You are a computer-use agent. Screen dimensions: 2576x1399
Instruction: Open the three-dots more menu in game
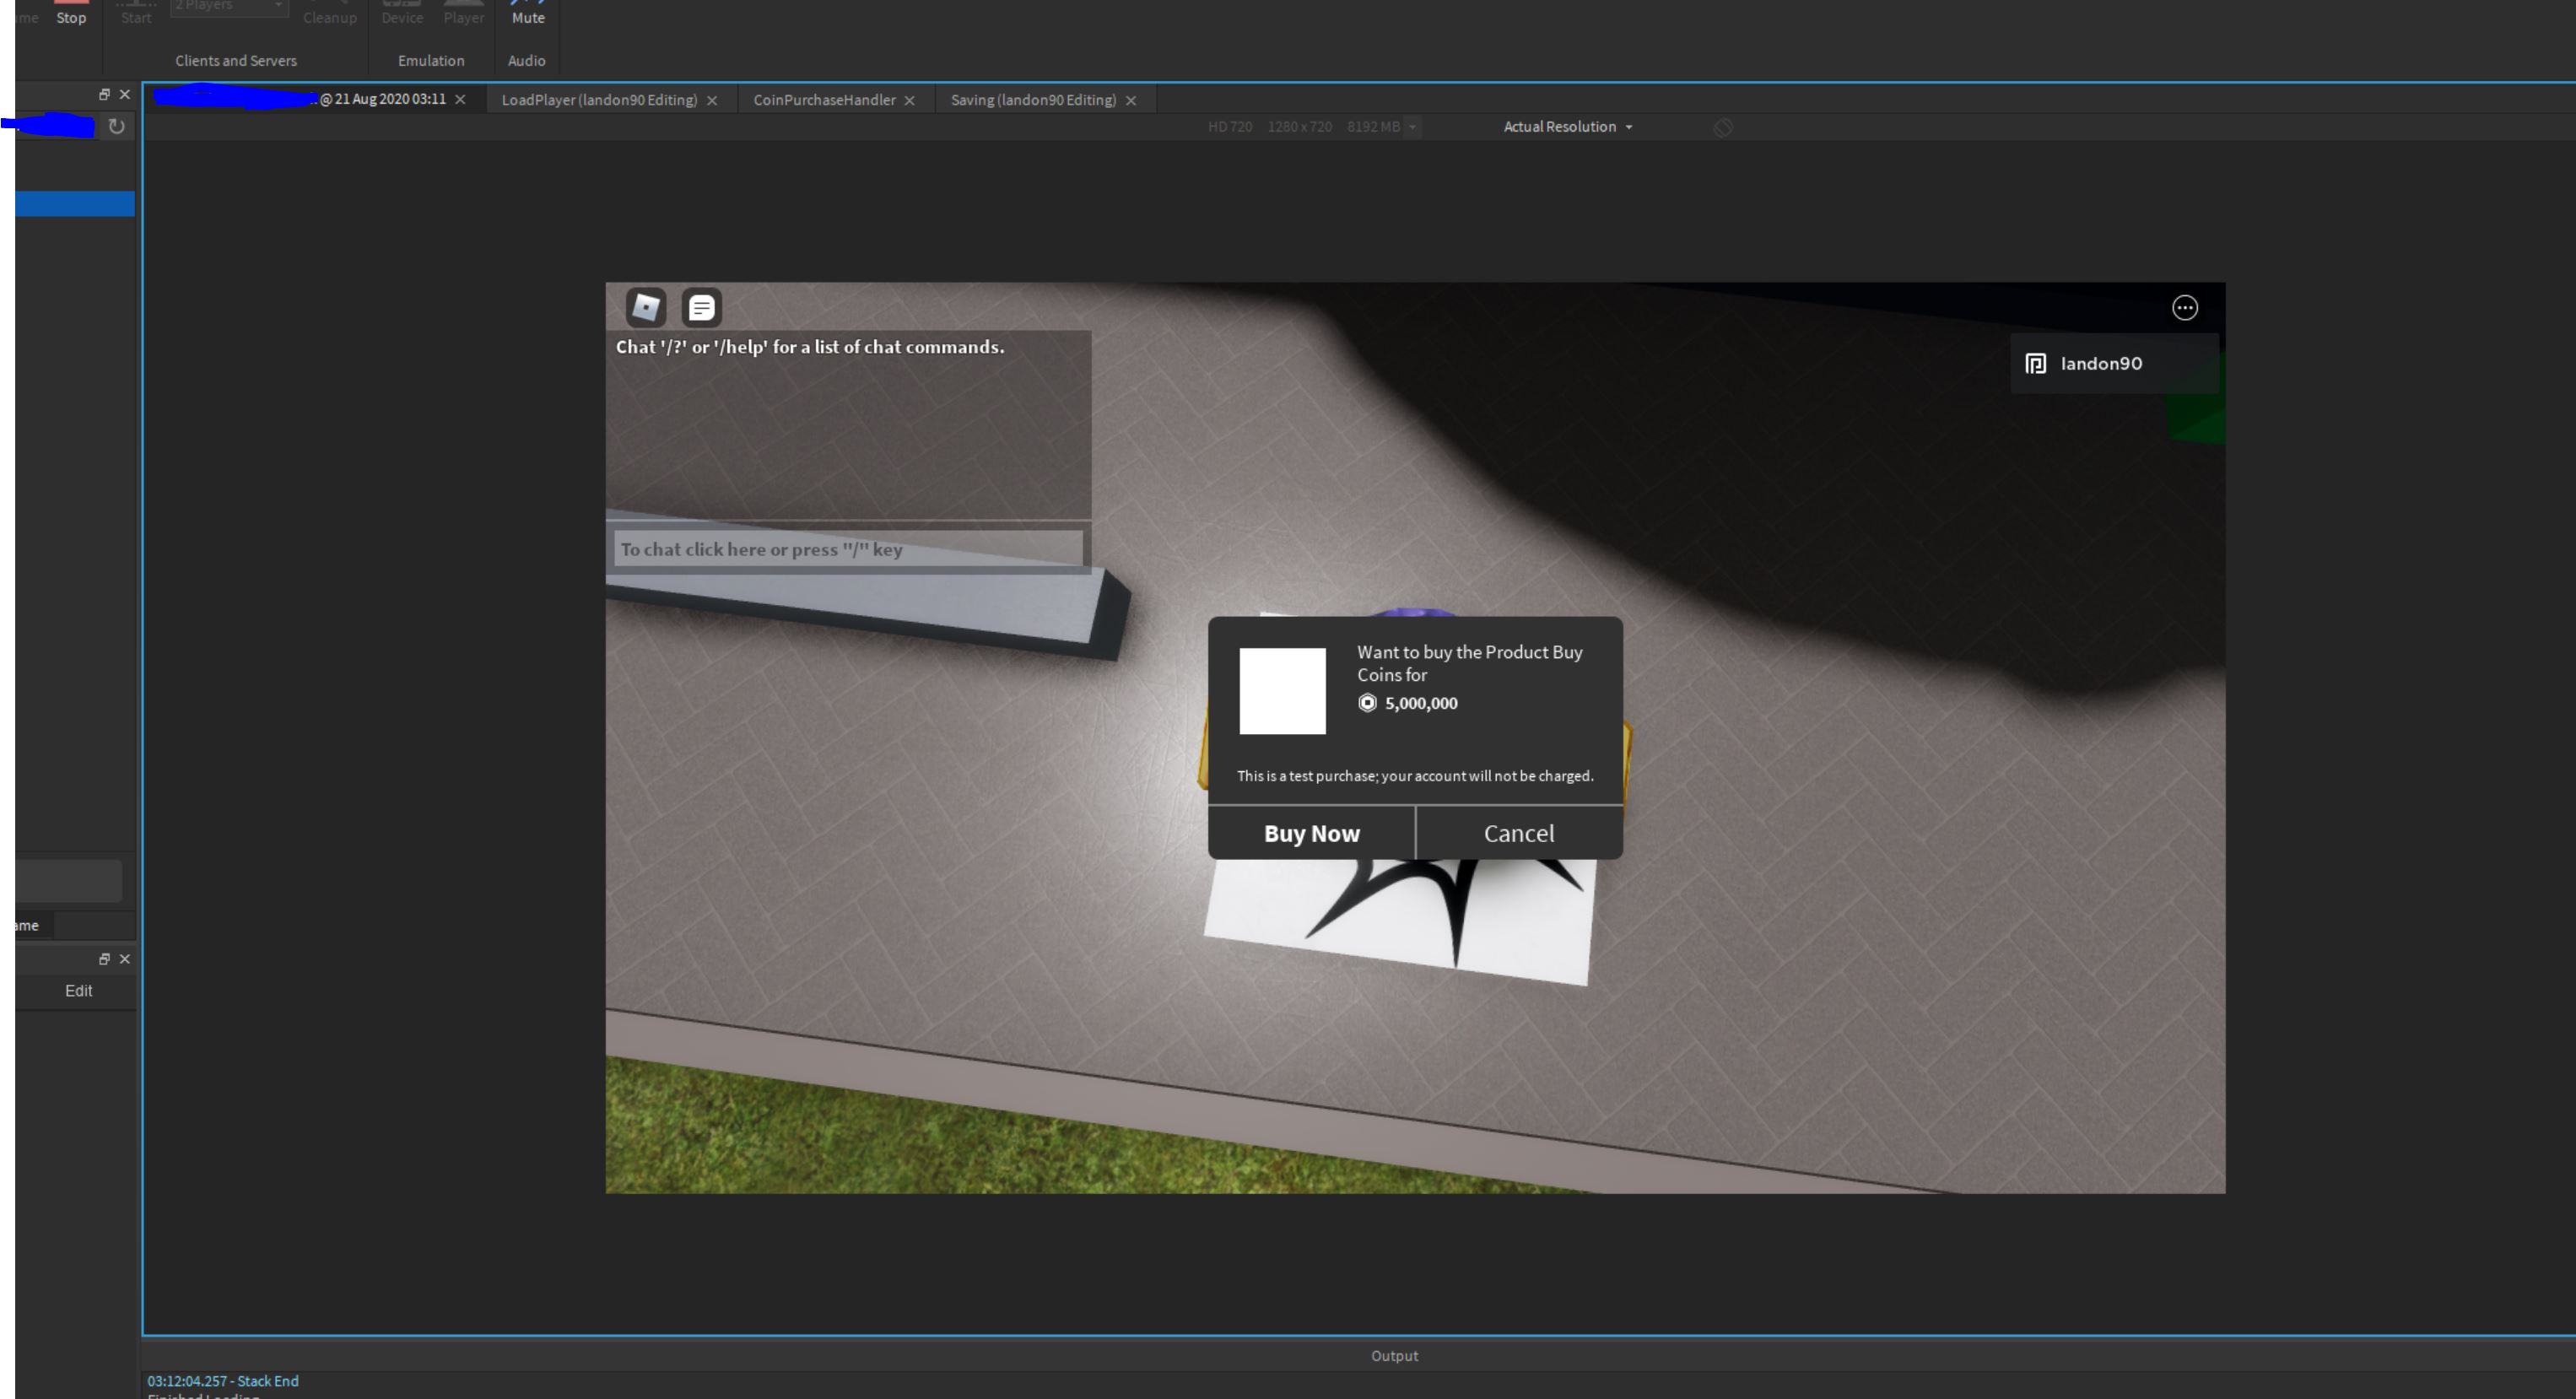point(2184,308)
